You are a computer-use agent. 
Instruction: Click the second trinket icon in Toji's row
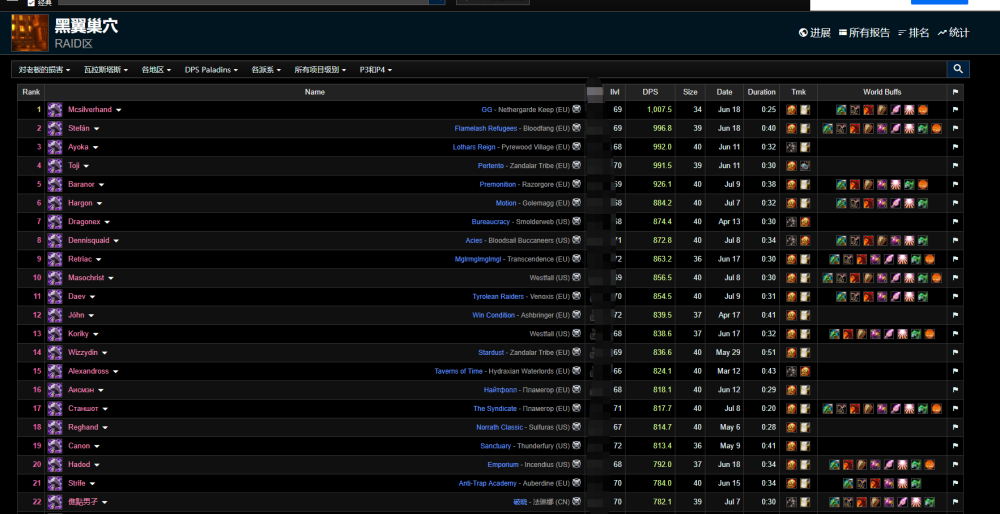(x=805, y=166)
